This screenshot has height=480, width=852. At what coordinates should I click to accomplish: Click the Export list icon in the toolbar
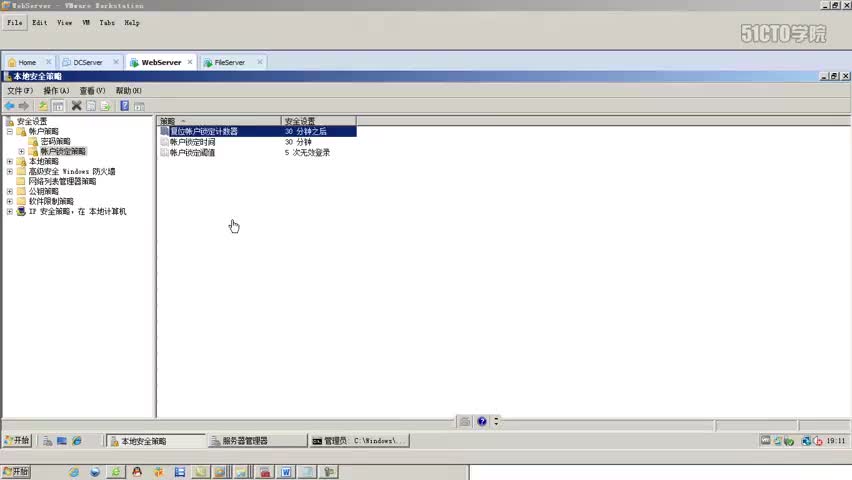(x=106, y=106)
